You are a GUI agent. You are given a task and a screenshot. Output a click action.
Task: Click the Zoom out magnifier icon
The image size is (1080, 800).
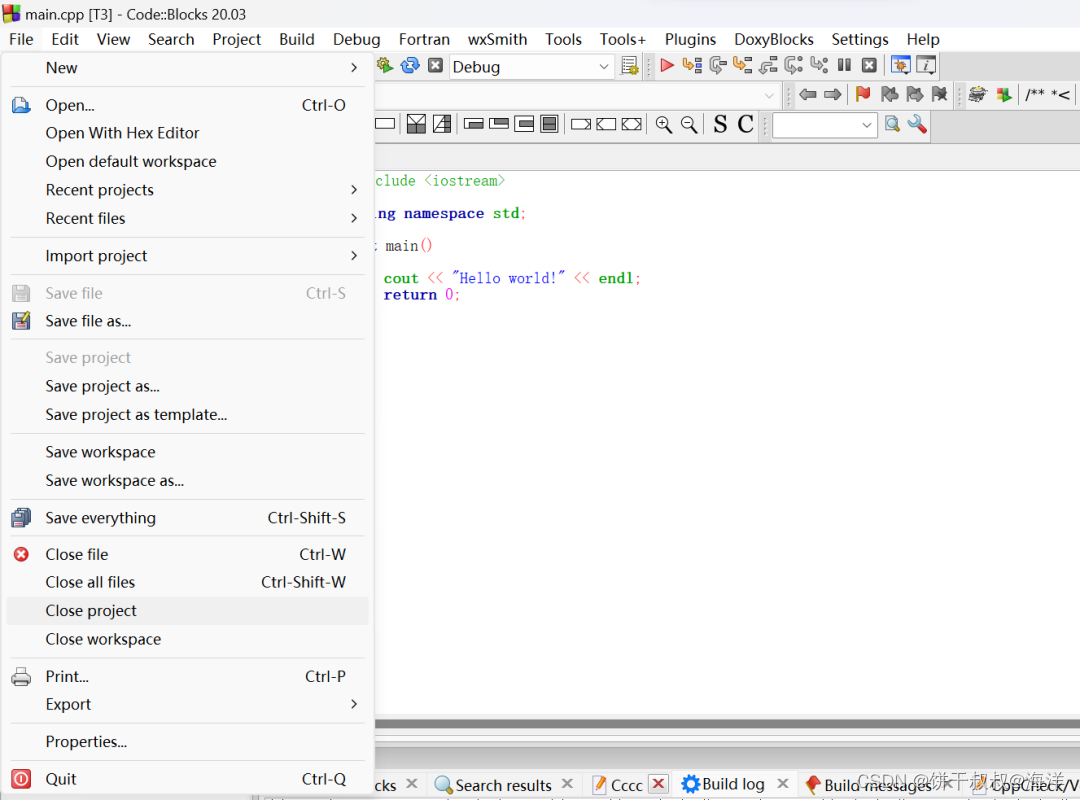688,124
